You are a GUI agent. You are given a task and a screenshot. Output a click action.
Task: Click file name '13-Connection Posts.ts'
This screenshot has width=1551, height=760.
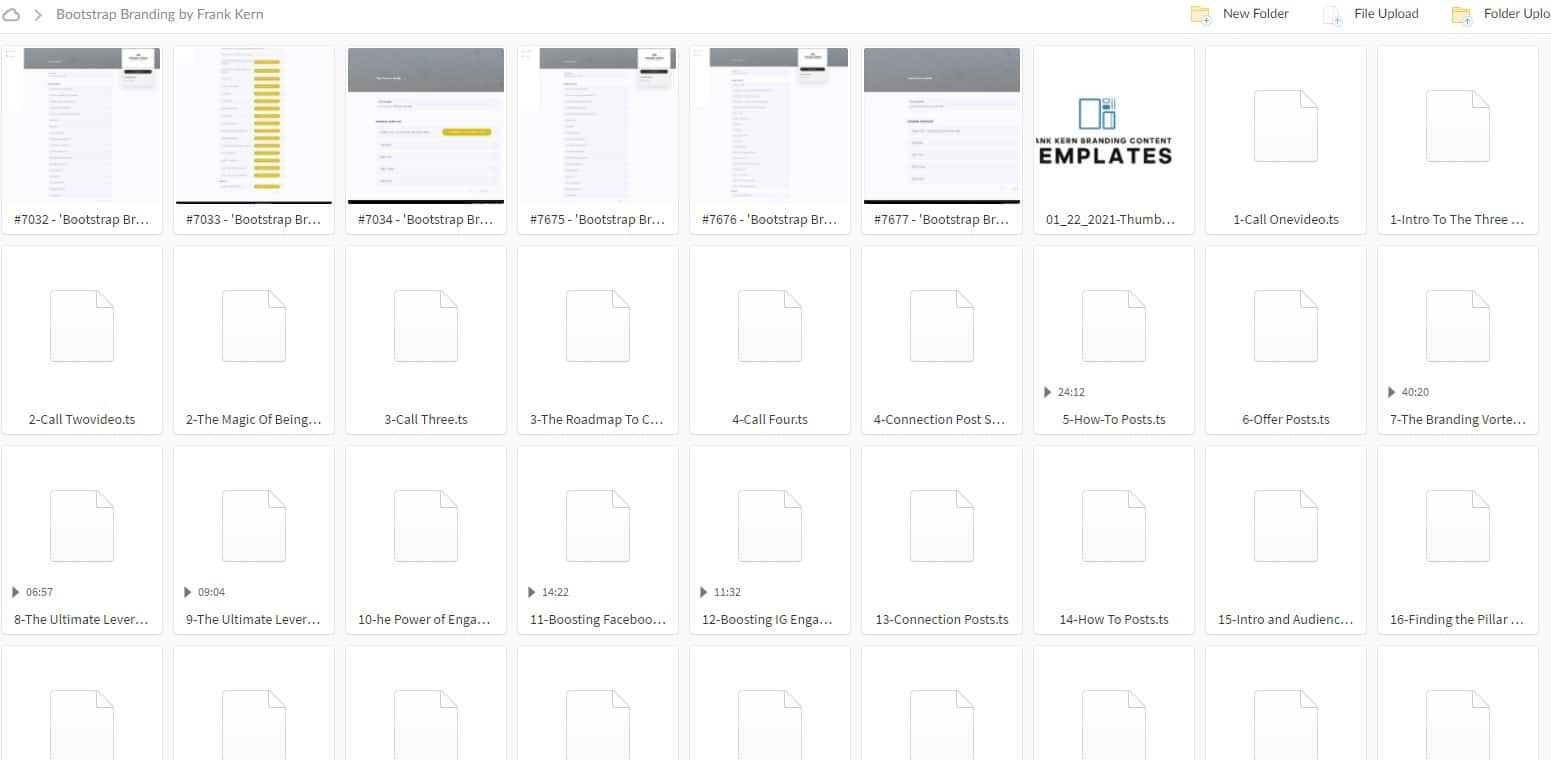click(942, 619)
